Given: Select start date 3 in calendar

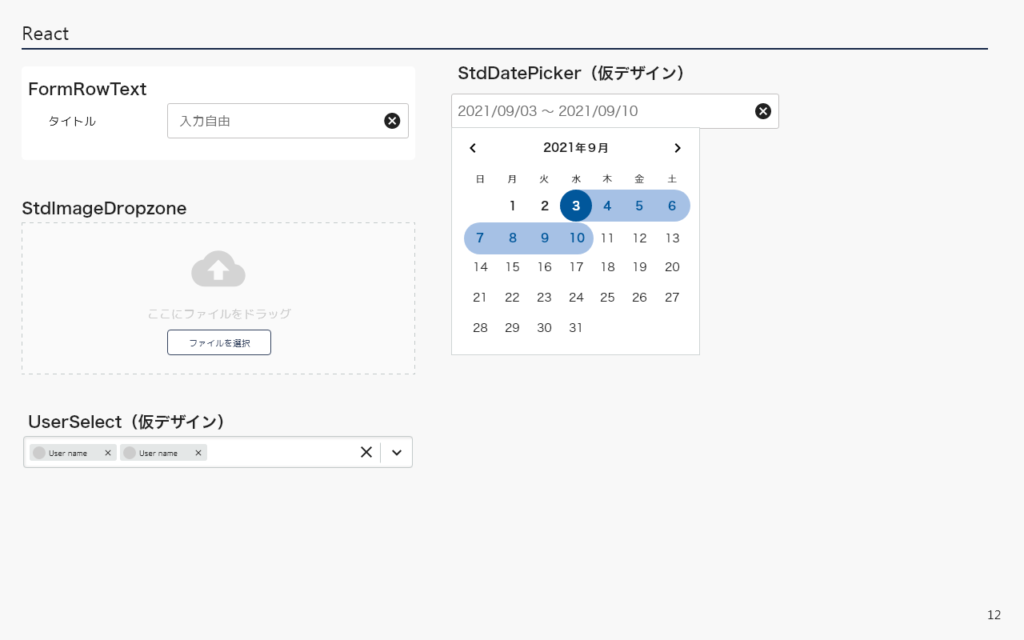Looking at the screenshot, I should (576, 206).
